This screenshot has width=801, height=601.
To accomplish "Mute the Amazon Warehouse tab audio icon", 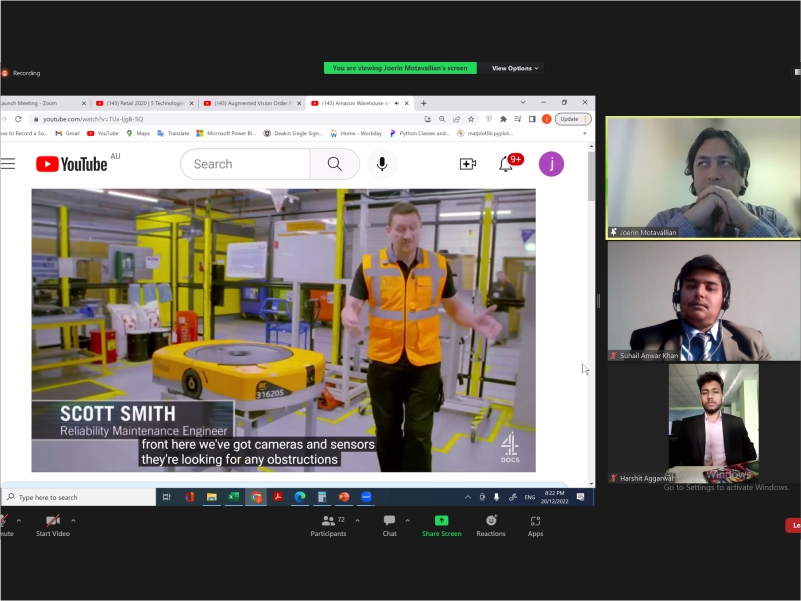I will (396, 103).
